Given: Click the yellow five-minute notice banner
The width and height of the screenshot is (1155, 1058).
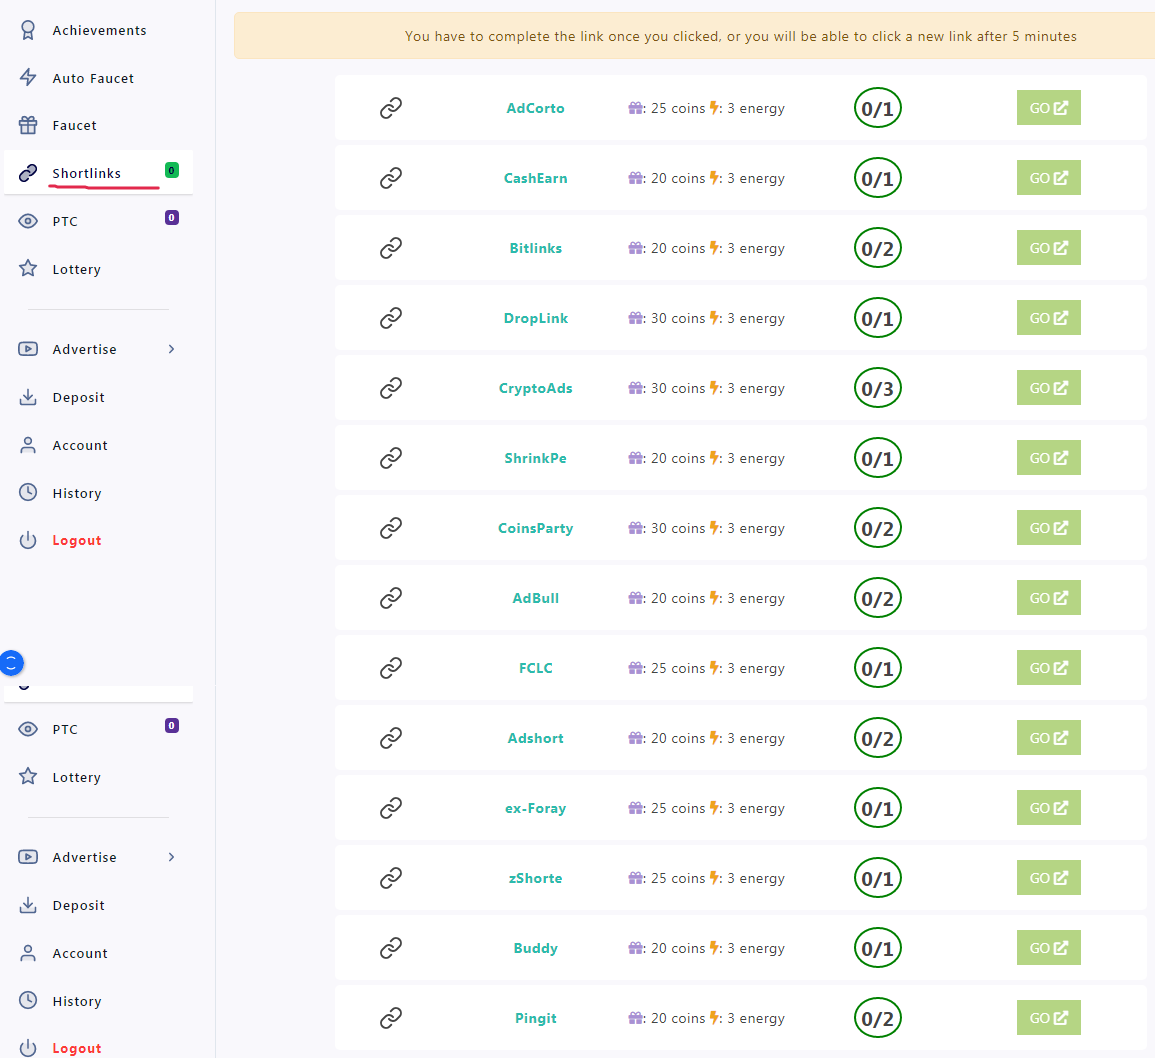Looking at the screenshot, I should (x=695, y=35).
